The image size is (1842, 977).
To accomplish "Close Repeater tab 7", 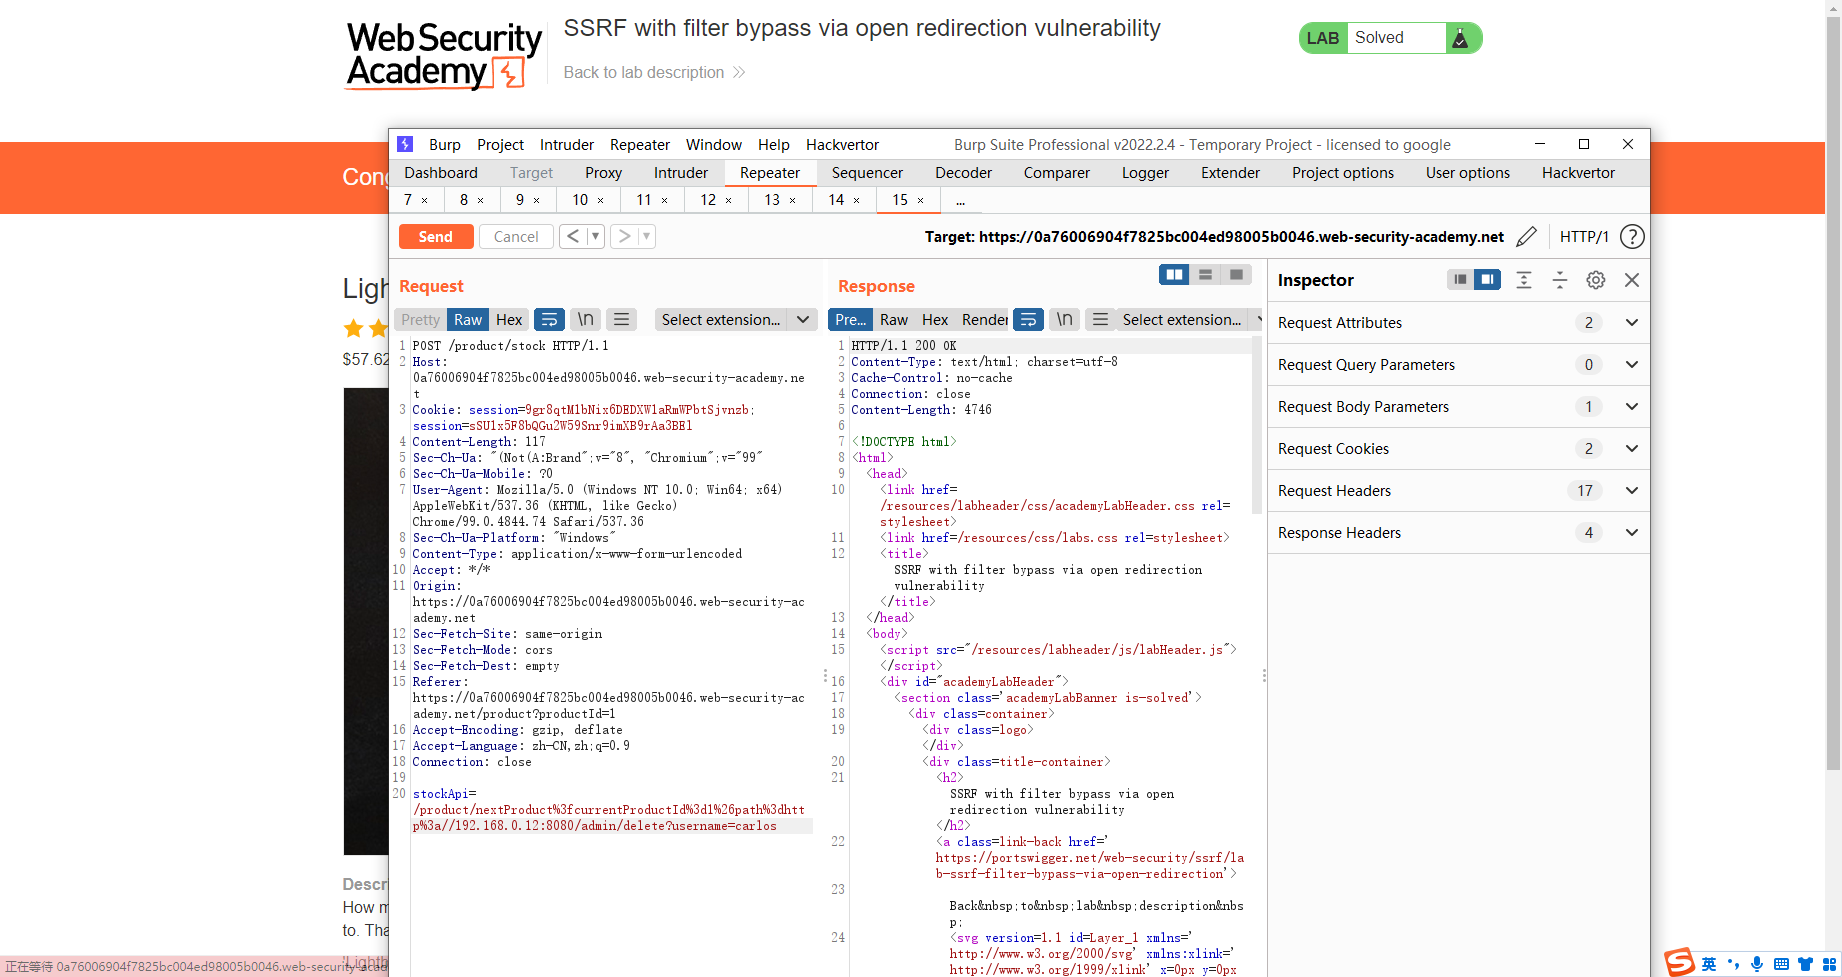I will click(x=424, y=201).
